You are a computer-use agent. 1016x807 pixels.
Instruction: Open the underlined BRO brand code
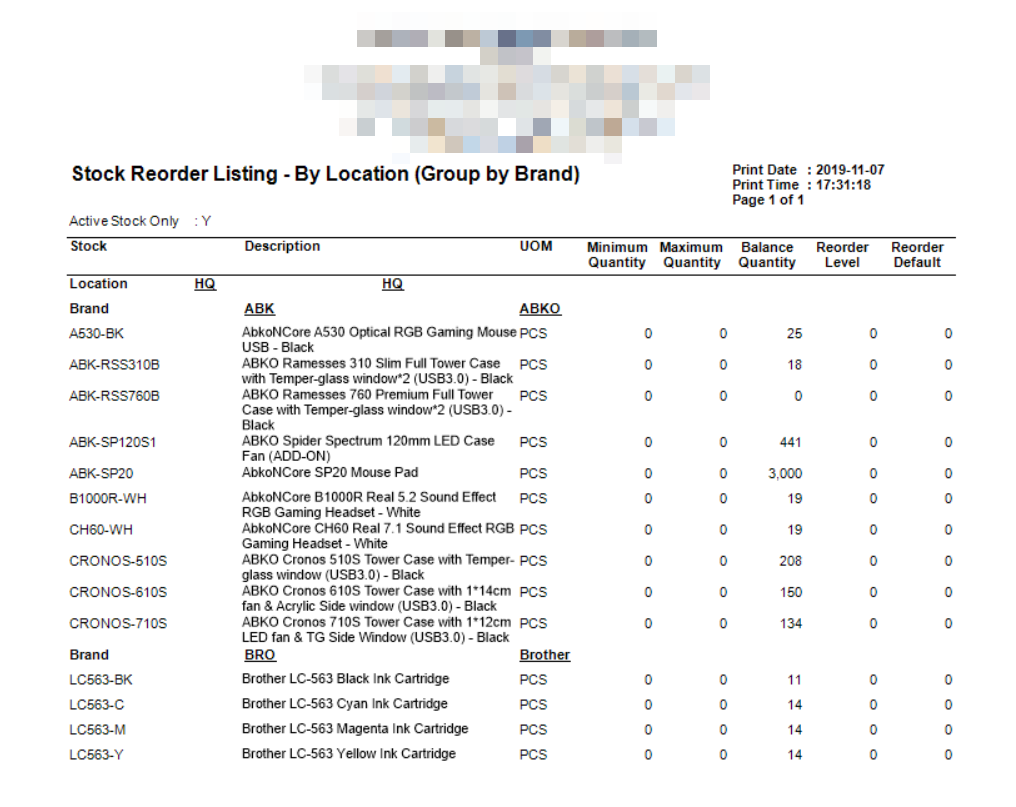click(260, 655)
